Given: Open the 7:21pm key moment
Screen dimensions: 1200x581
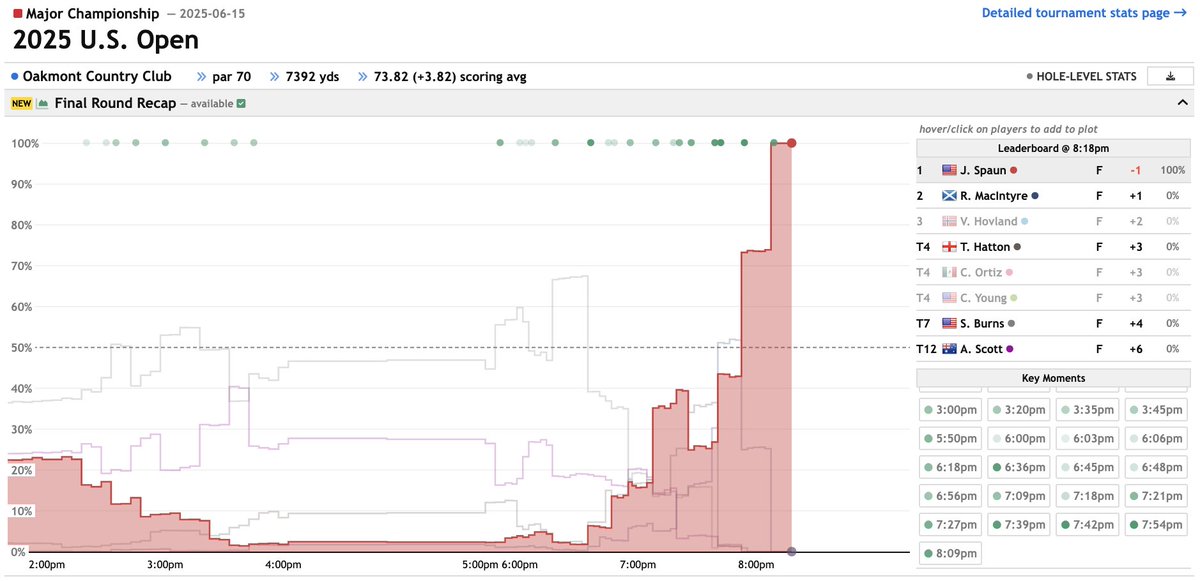Looking at the screenshot, I should pos(1157,496).
